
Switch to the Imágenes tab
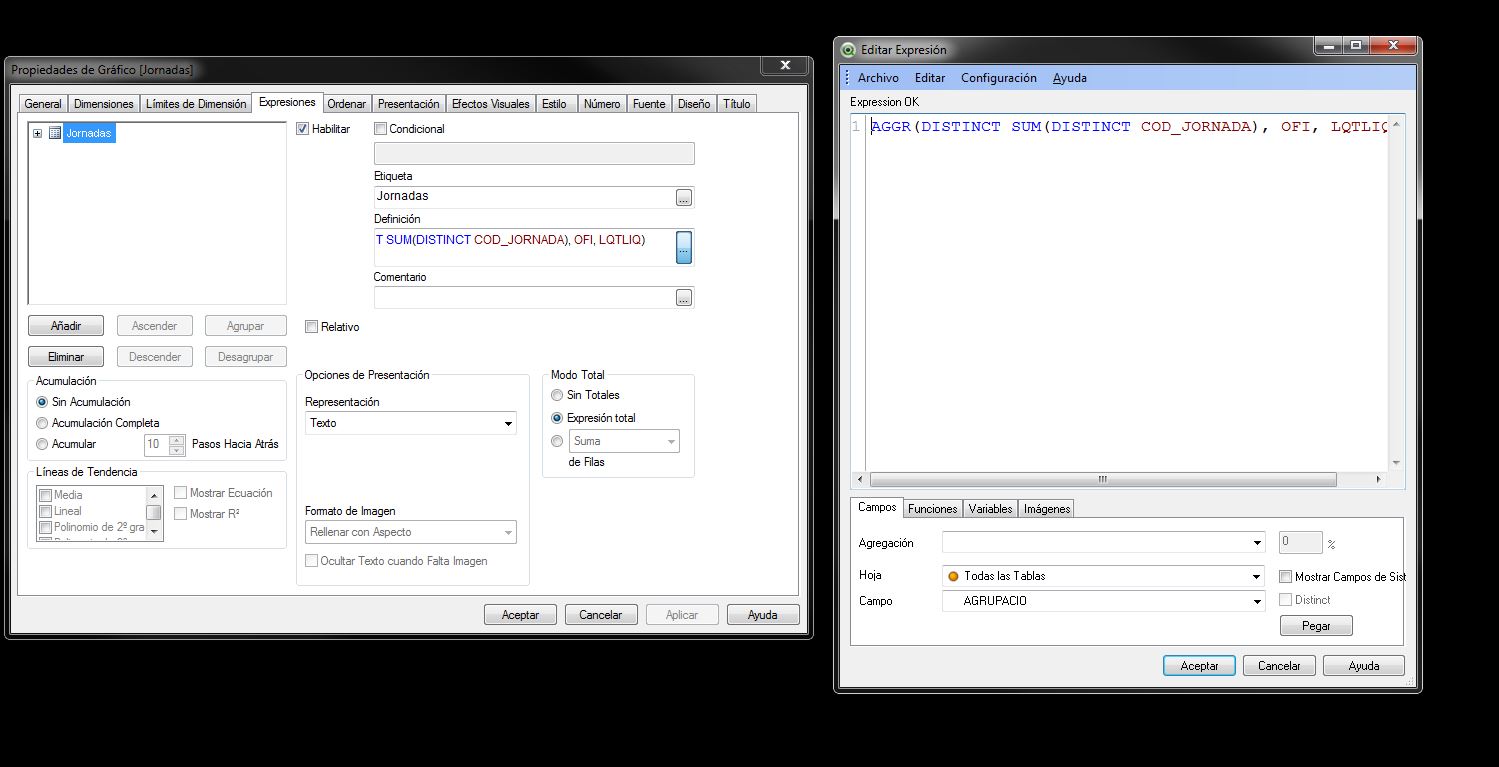click(1047, 509)
